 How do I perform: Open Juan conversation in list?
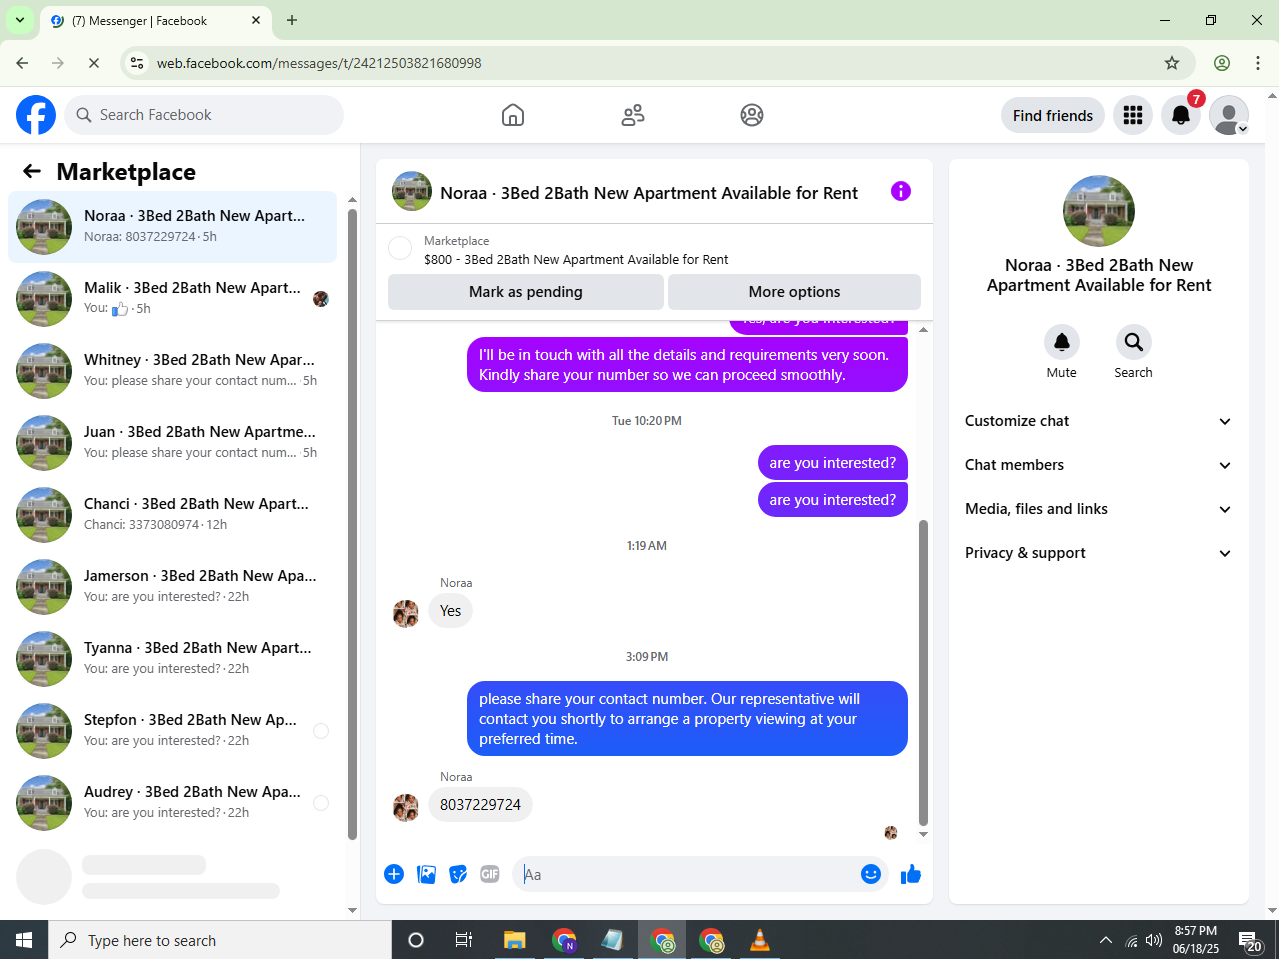click(x=173, y=443)
